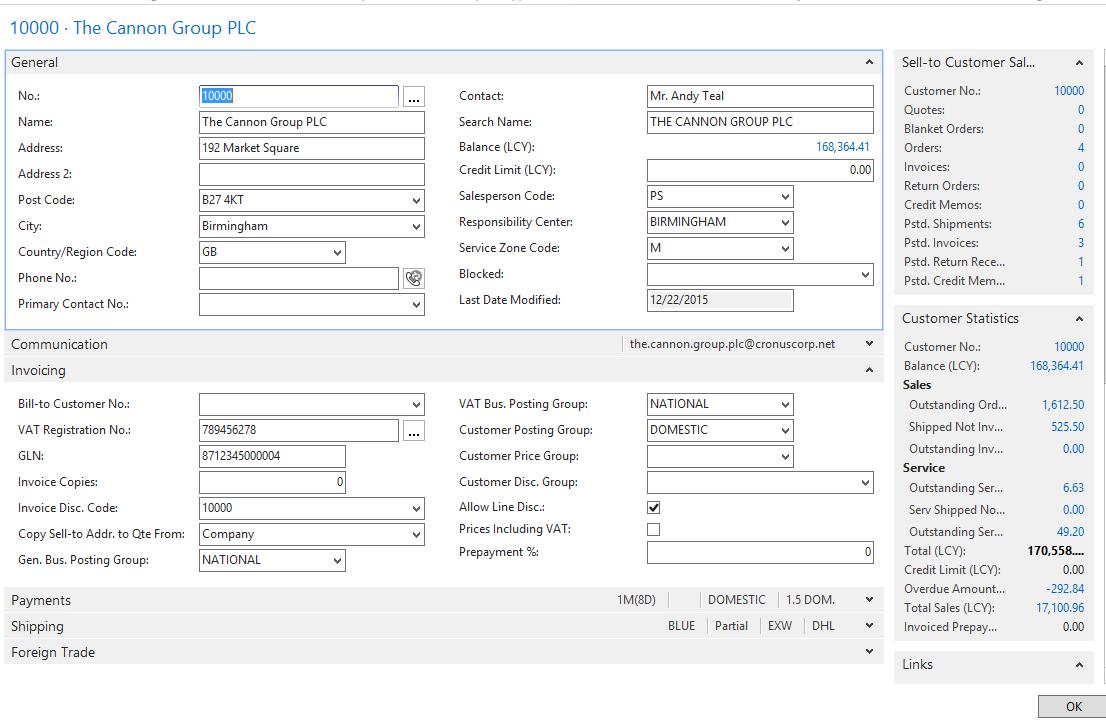This screenshot has width=1106, height=725.
Task: Enable the Prices Including VAT checkbox
Action: [x=654, y=529]
